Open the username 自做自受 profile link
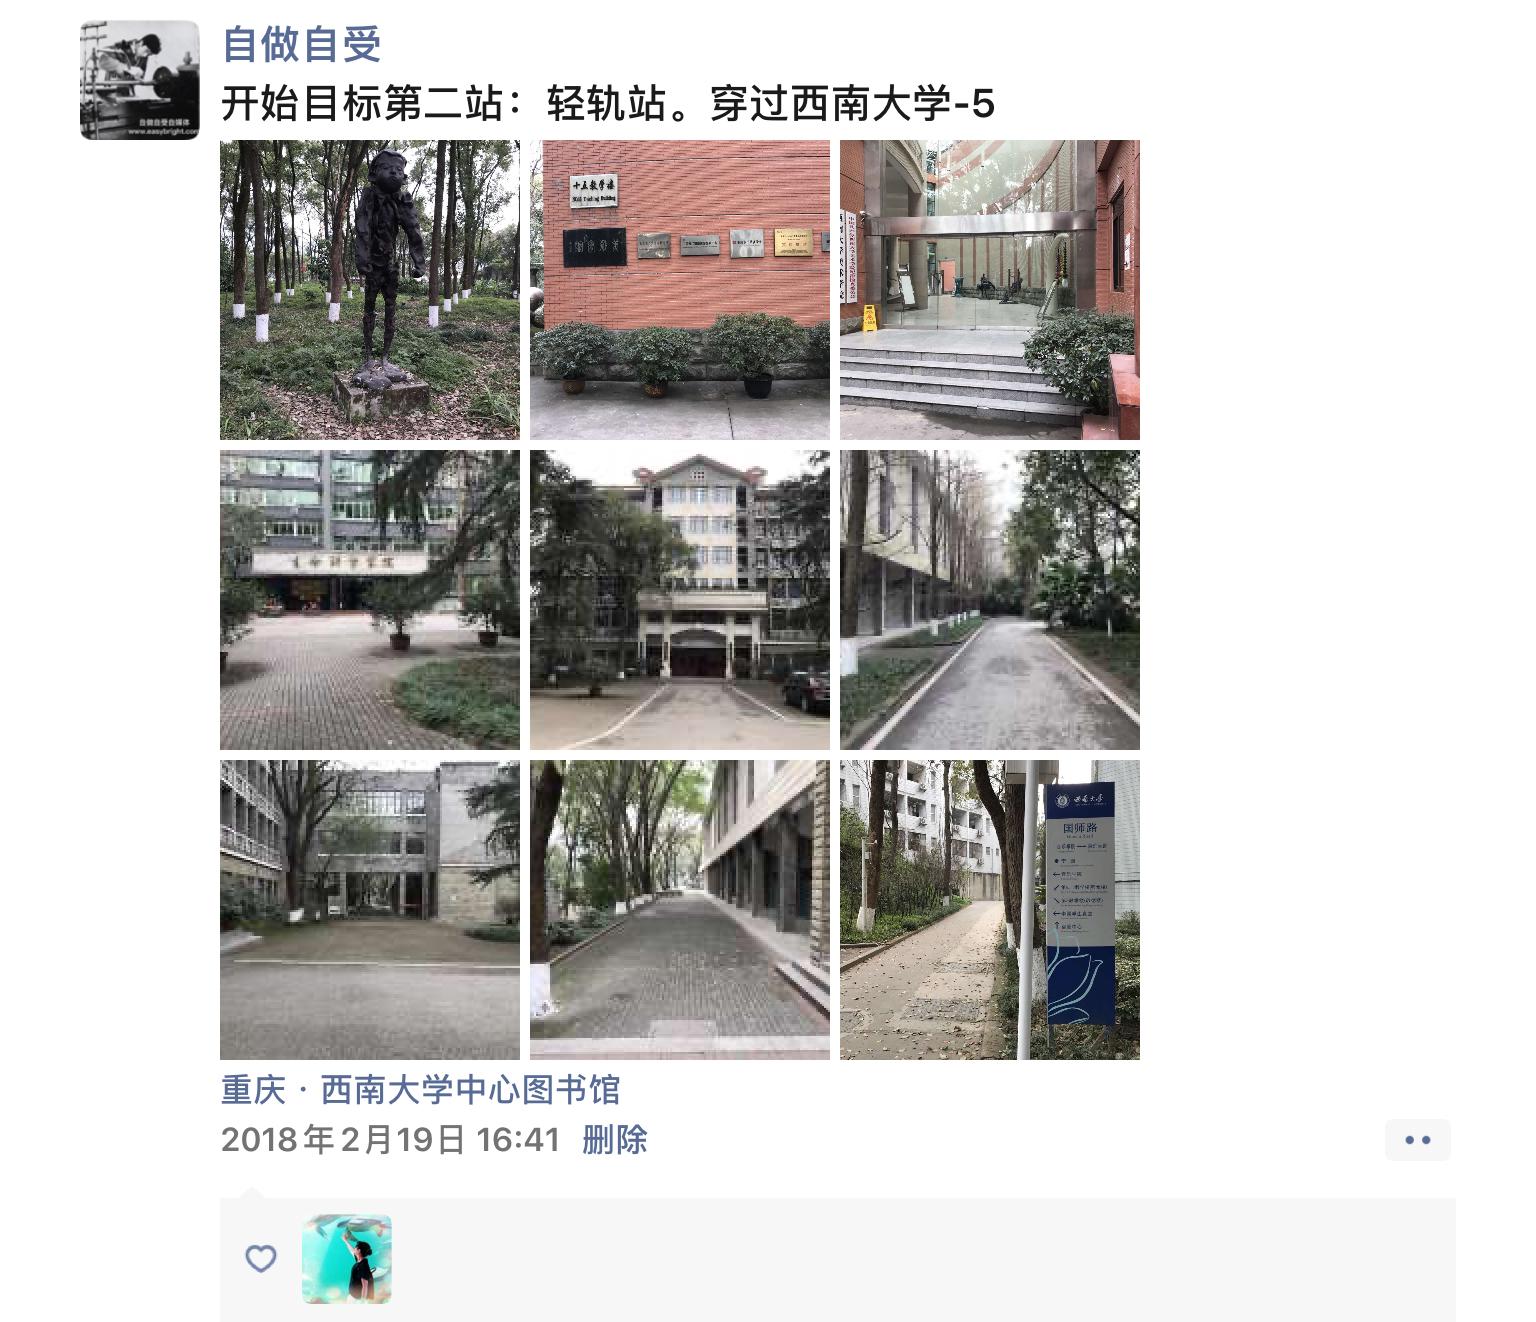The height and width of the screenshot is (1322, 1536). click(x=301, y=44)
